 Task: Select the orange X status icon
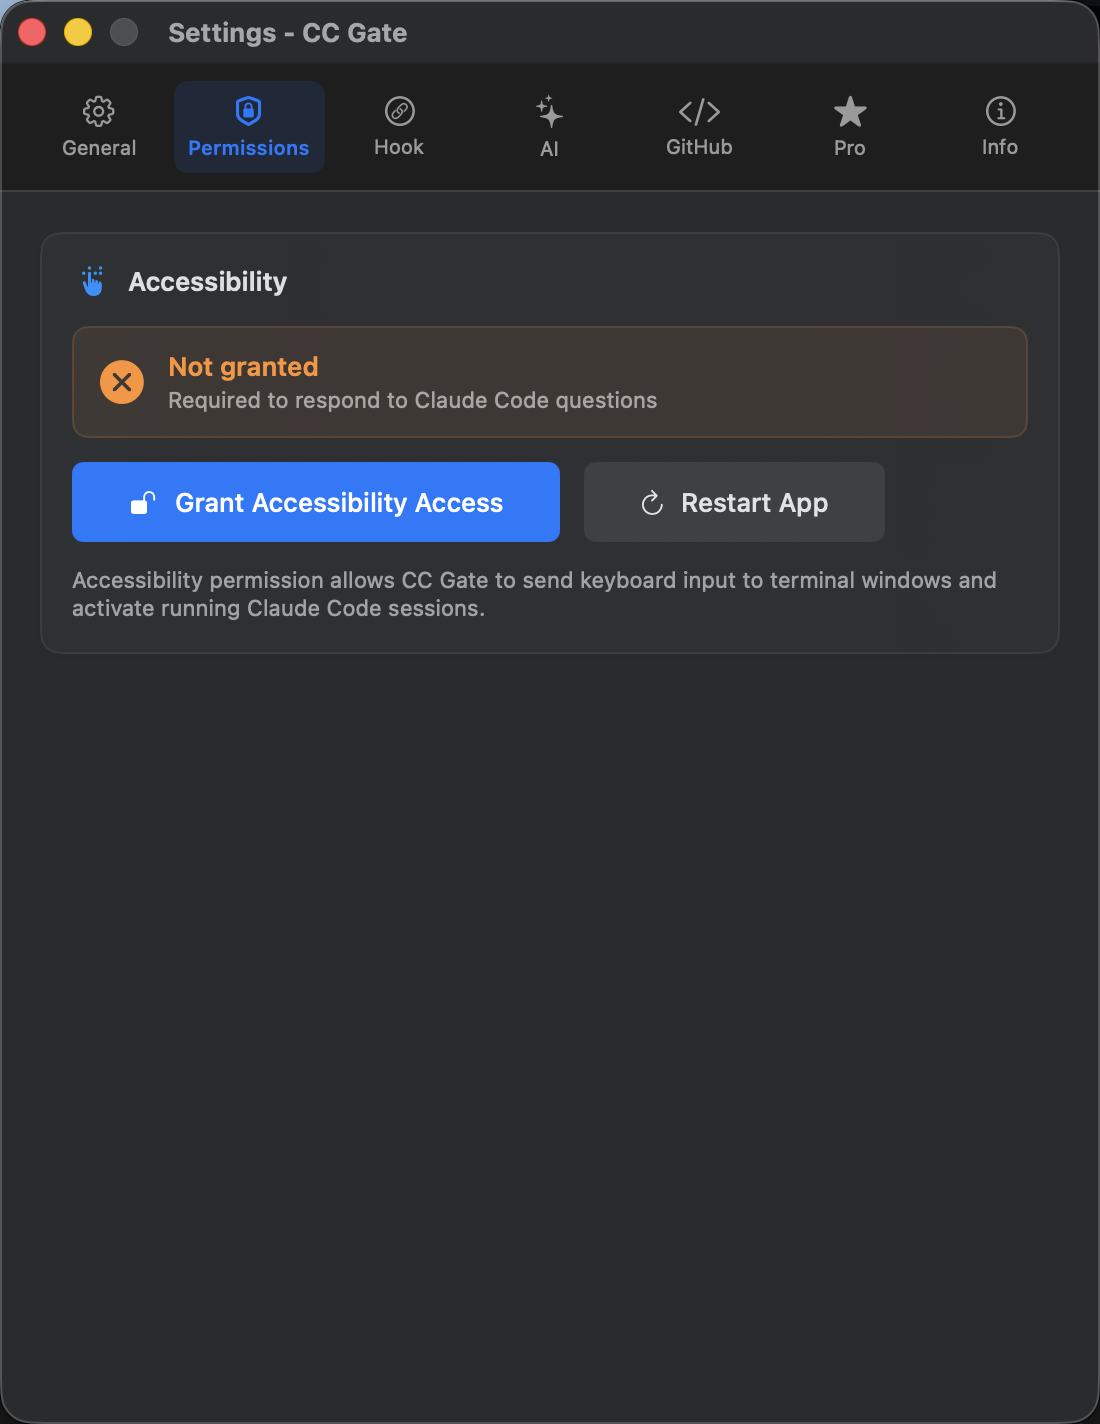(x=121, y=382)
